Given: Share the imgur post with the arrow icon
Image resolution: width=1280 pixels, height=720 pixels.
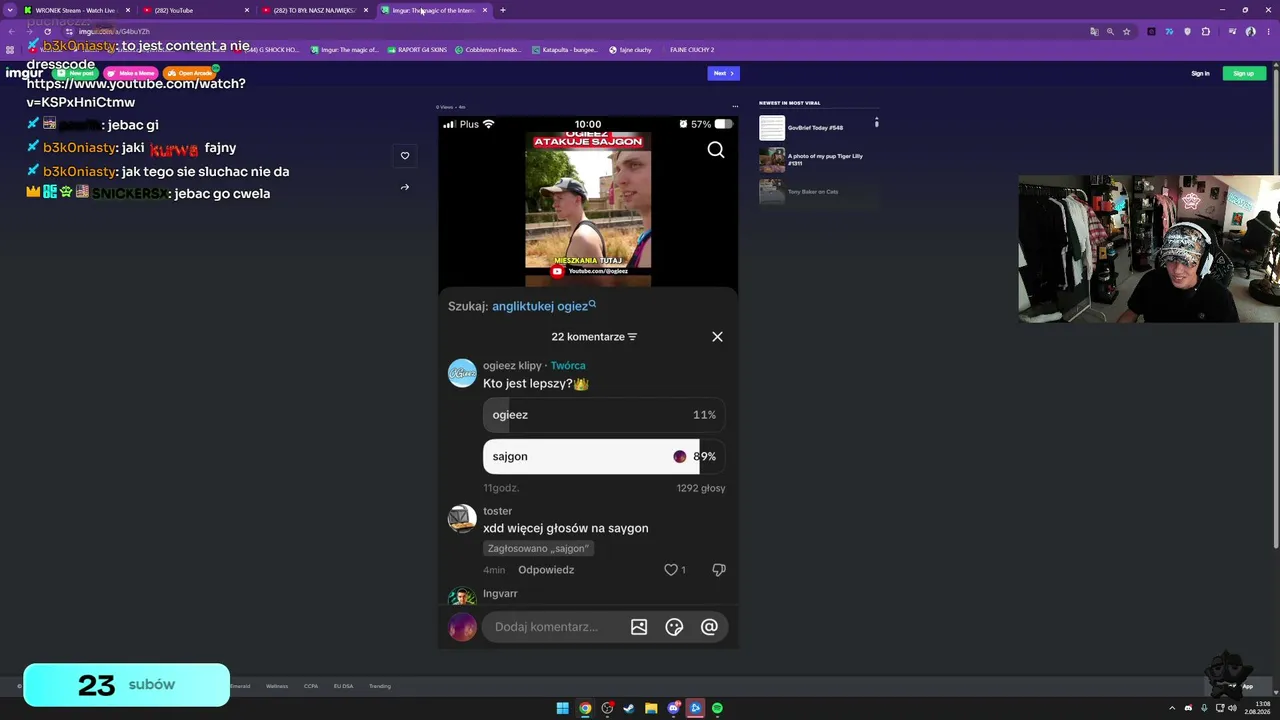Looking at the screenshot, I should click(x=405, y=187).
